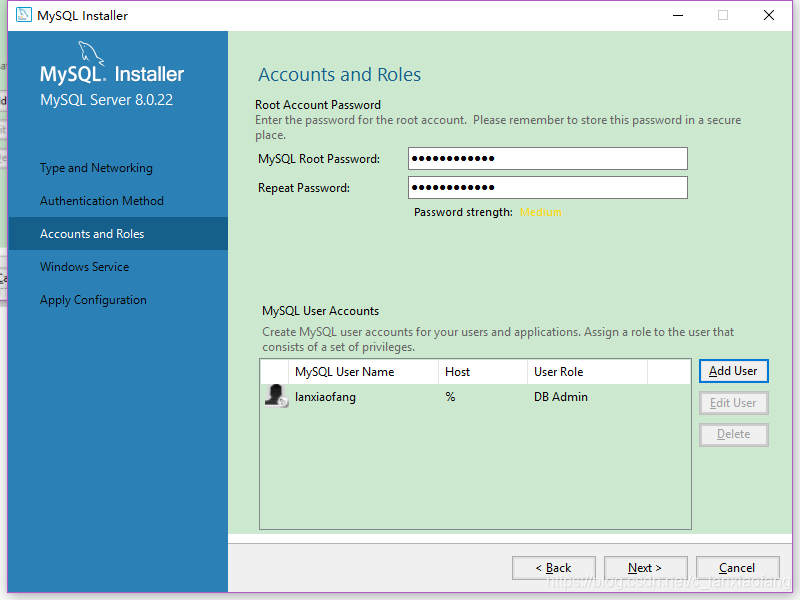Click the User Role column header
Viewport: 800px width, 600px height.
click(559, 372)
